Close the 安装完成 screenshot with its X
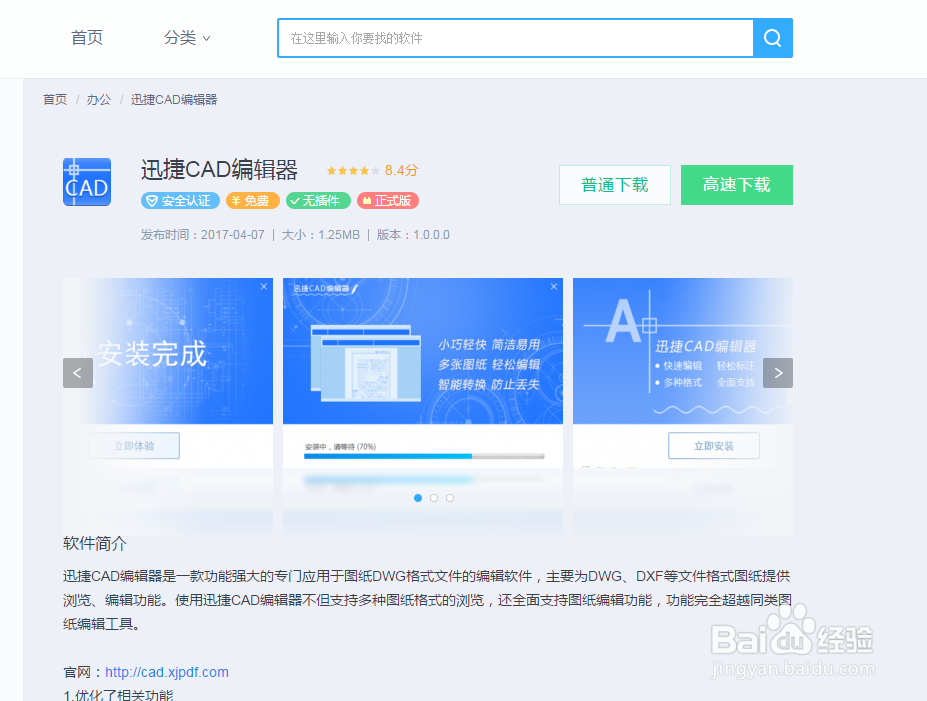The height and width of the screenshot is (701, 927). (x=264, y=286)
